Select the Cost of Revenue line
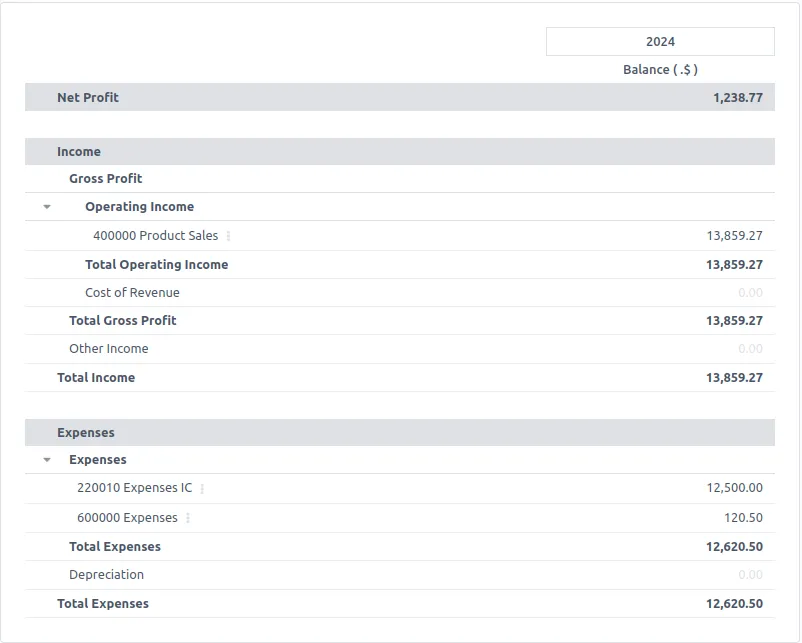 coord(132,292)
